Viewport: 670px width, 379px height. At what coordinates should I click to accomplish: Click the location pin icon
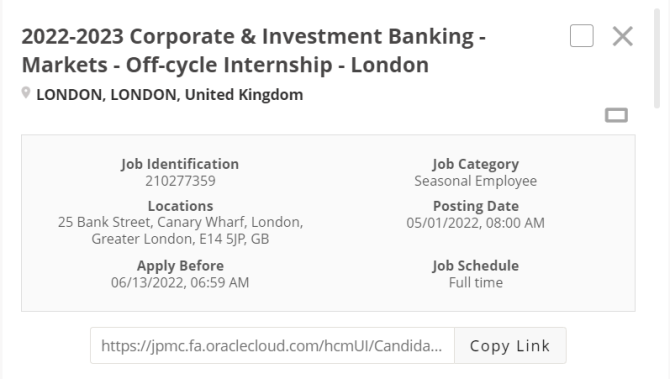click(26, 93)
